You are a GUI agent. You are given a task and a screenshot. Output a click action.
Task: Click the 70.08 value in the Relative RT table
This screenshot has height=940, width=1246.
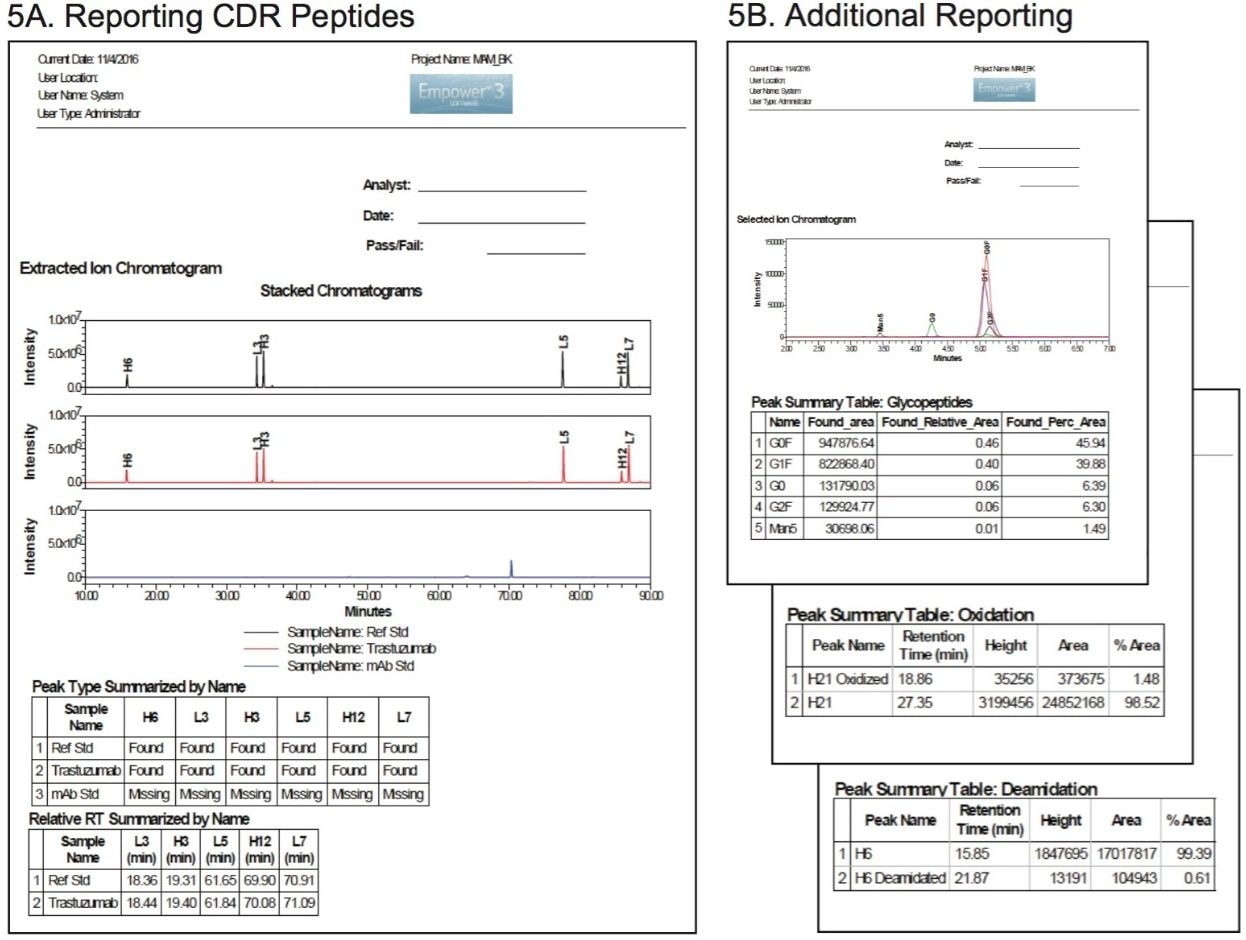coord(257,904)
